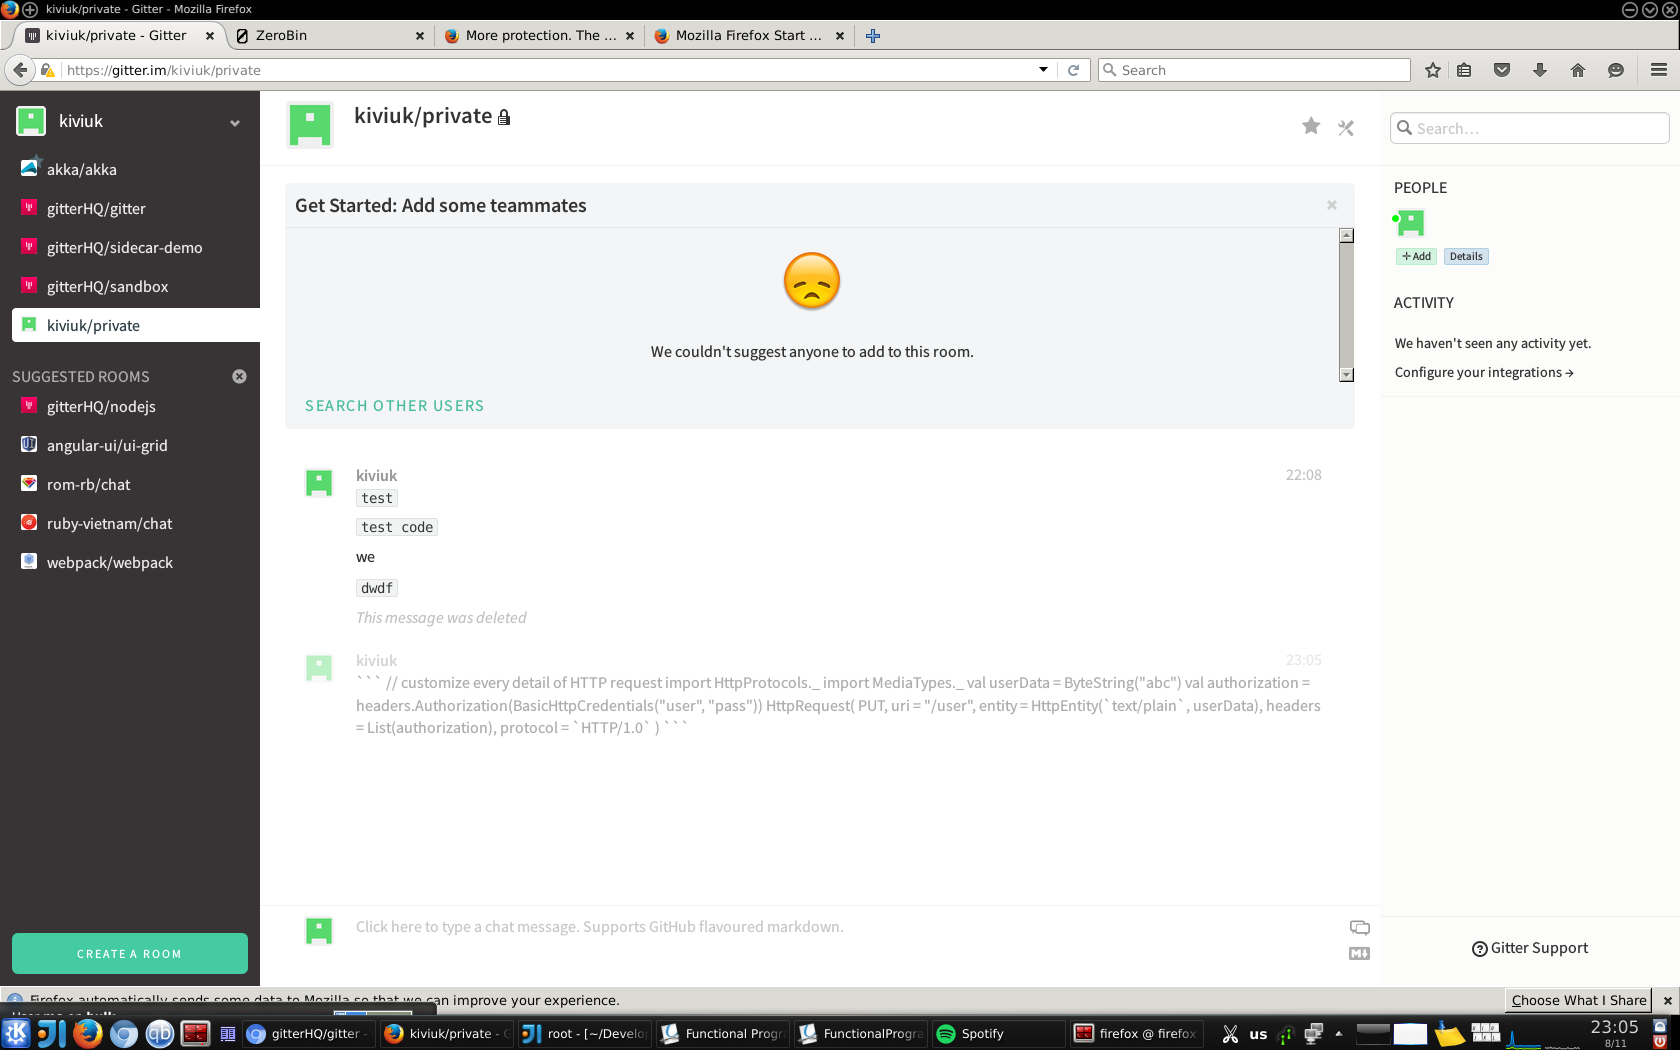1680x1050 pixels.
Task: Open Configure your integrations link
Action: coord(1484,372)
